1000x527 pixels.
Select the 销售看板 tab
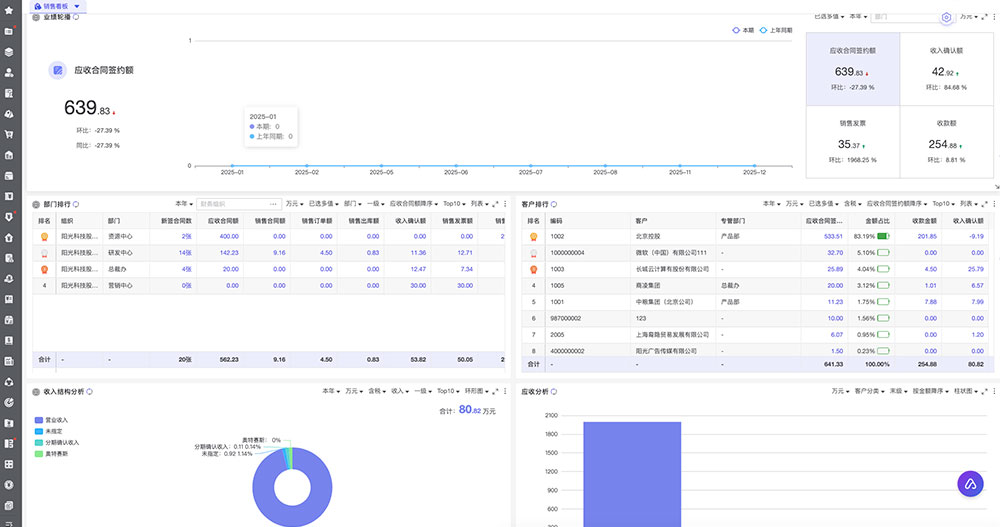(x=57, y=6)
